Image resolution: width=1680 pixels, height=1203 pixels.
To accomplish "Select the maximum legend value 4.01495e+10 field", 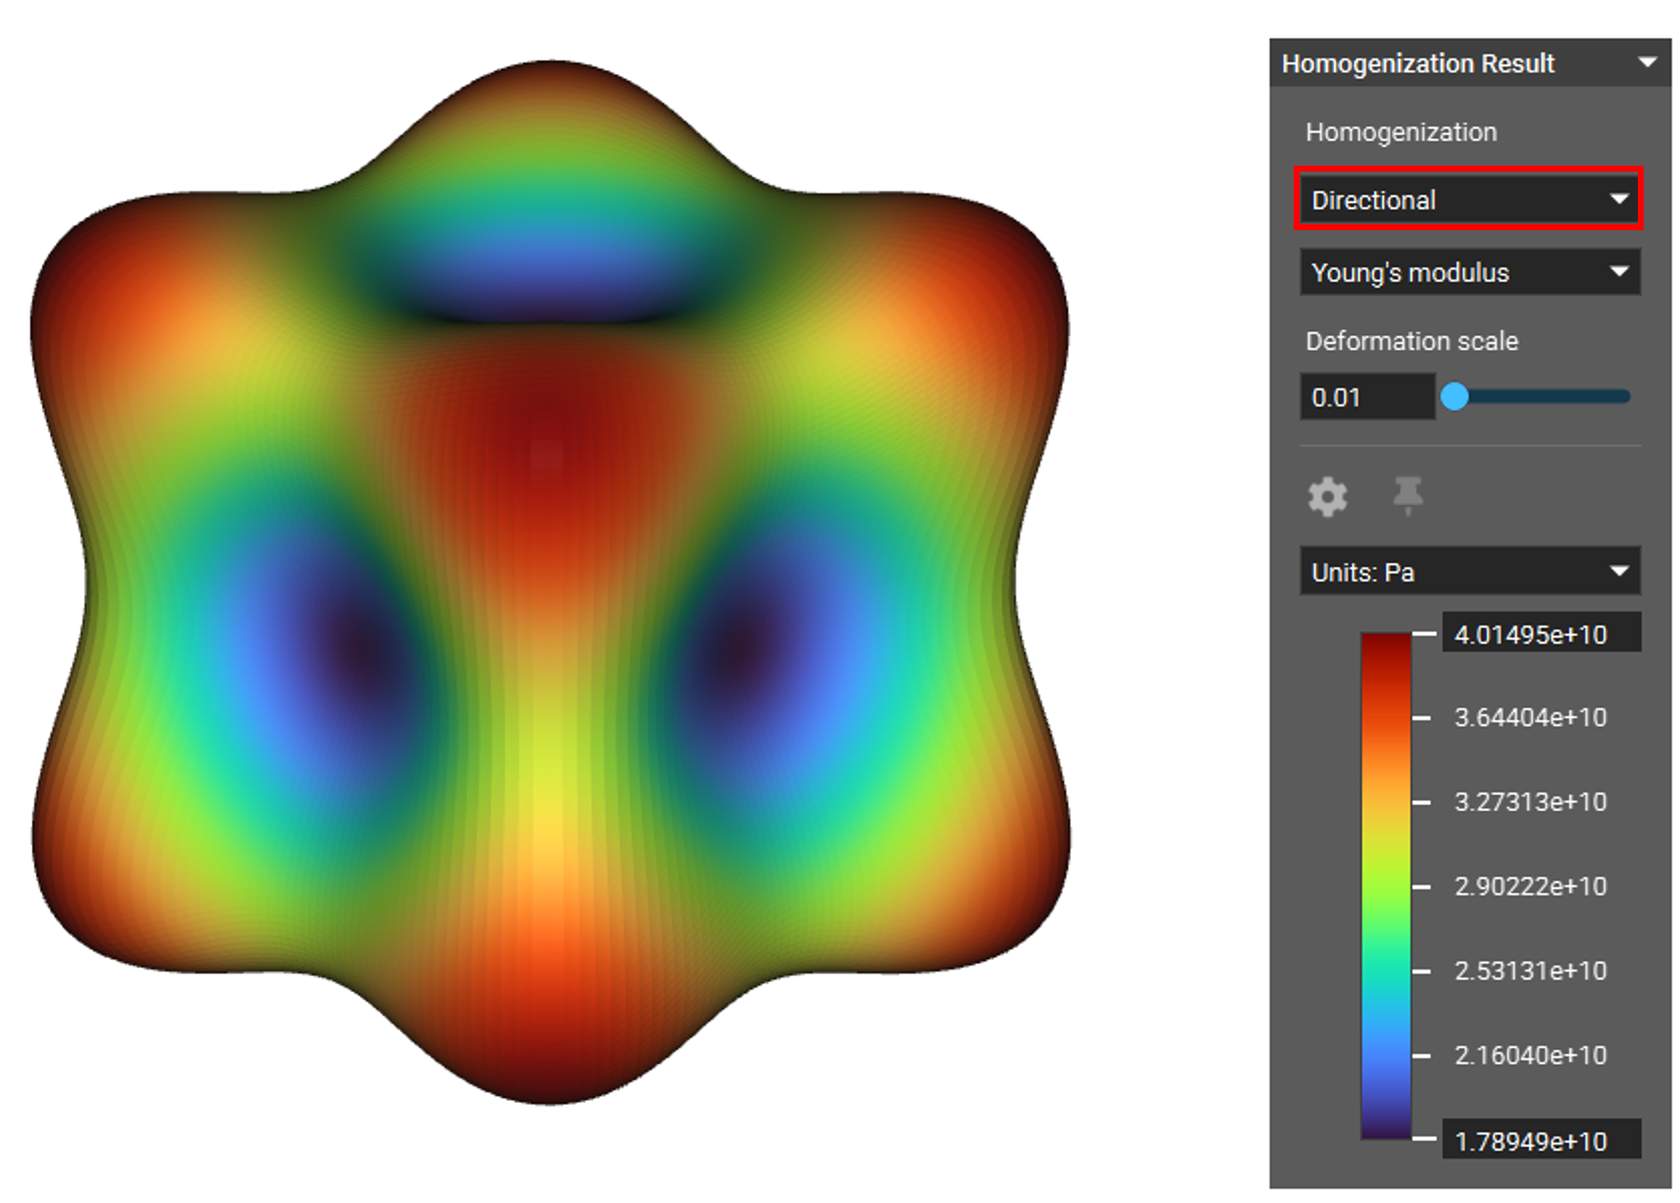I will (1539, 634).
